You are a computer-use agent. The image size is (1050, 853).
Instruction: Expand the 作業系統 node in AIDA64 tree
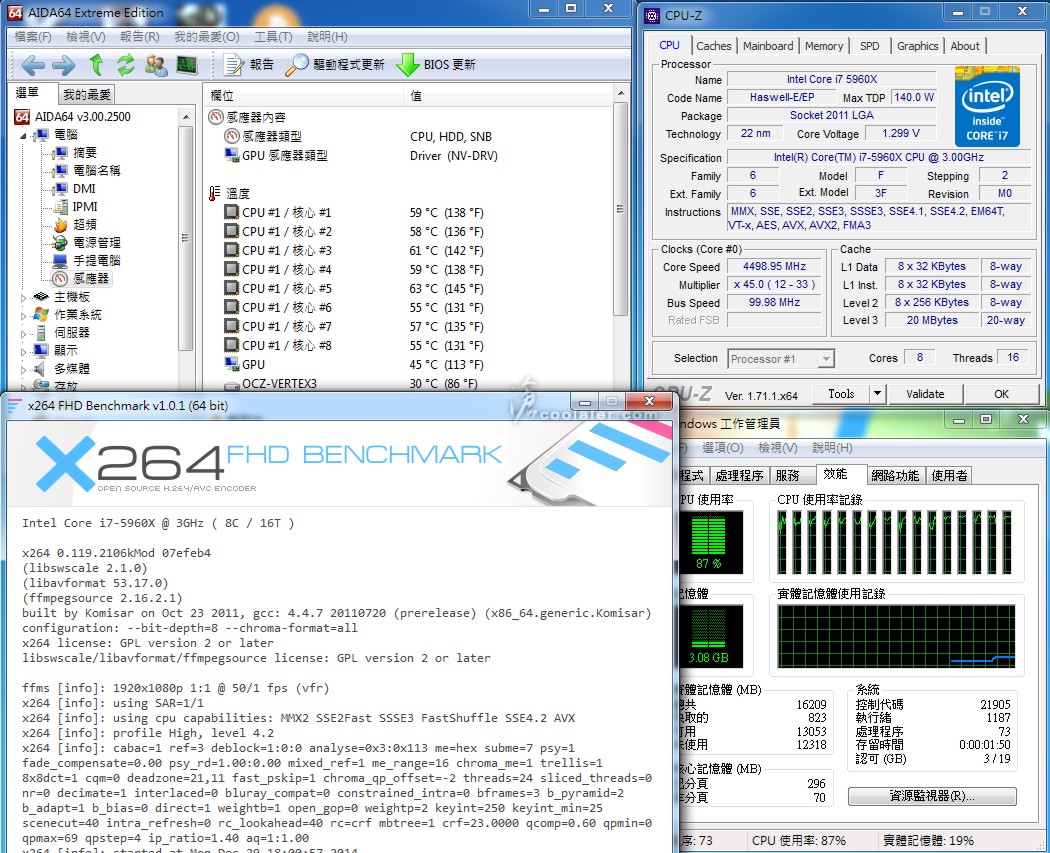[x=23, y=315]
